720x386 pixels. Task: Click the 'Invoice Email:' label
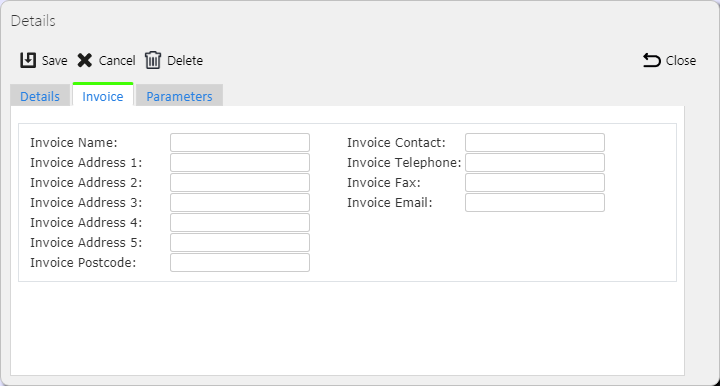pyautogui.click(x=390, y=203)
